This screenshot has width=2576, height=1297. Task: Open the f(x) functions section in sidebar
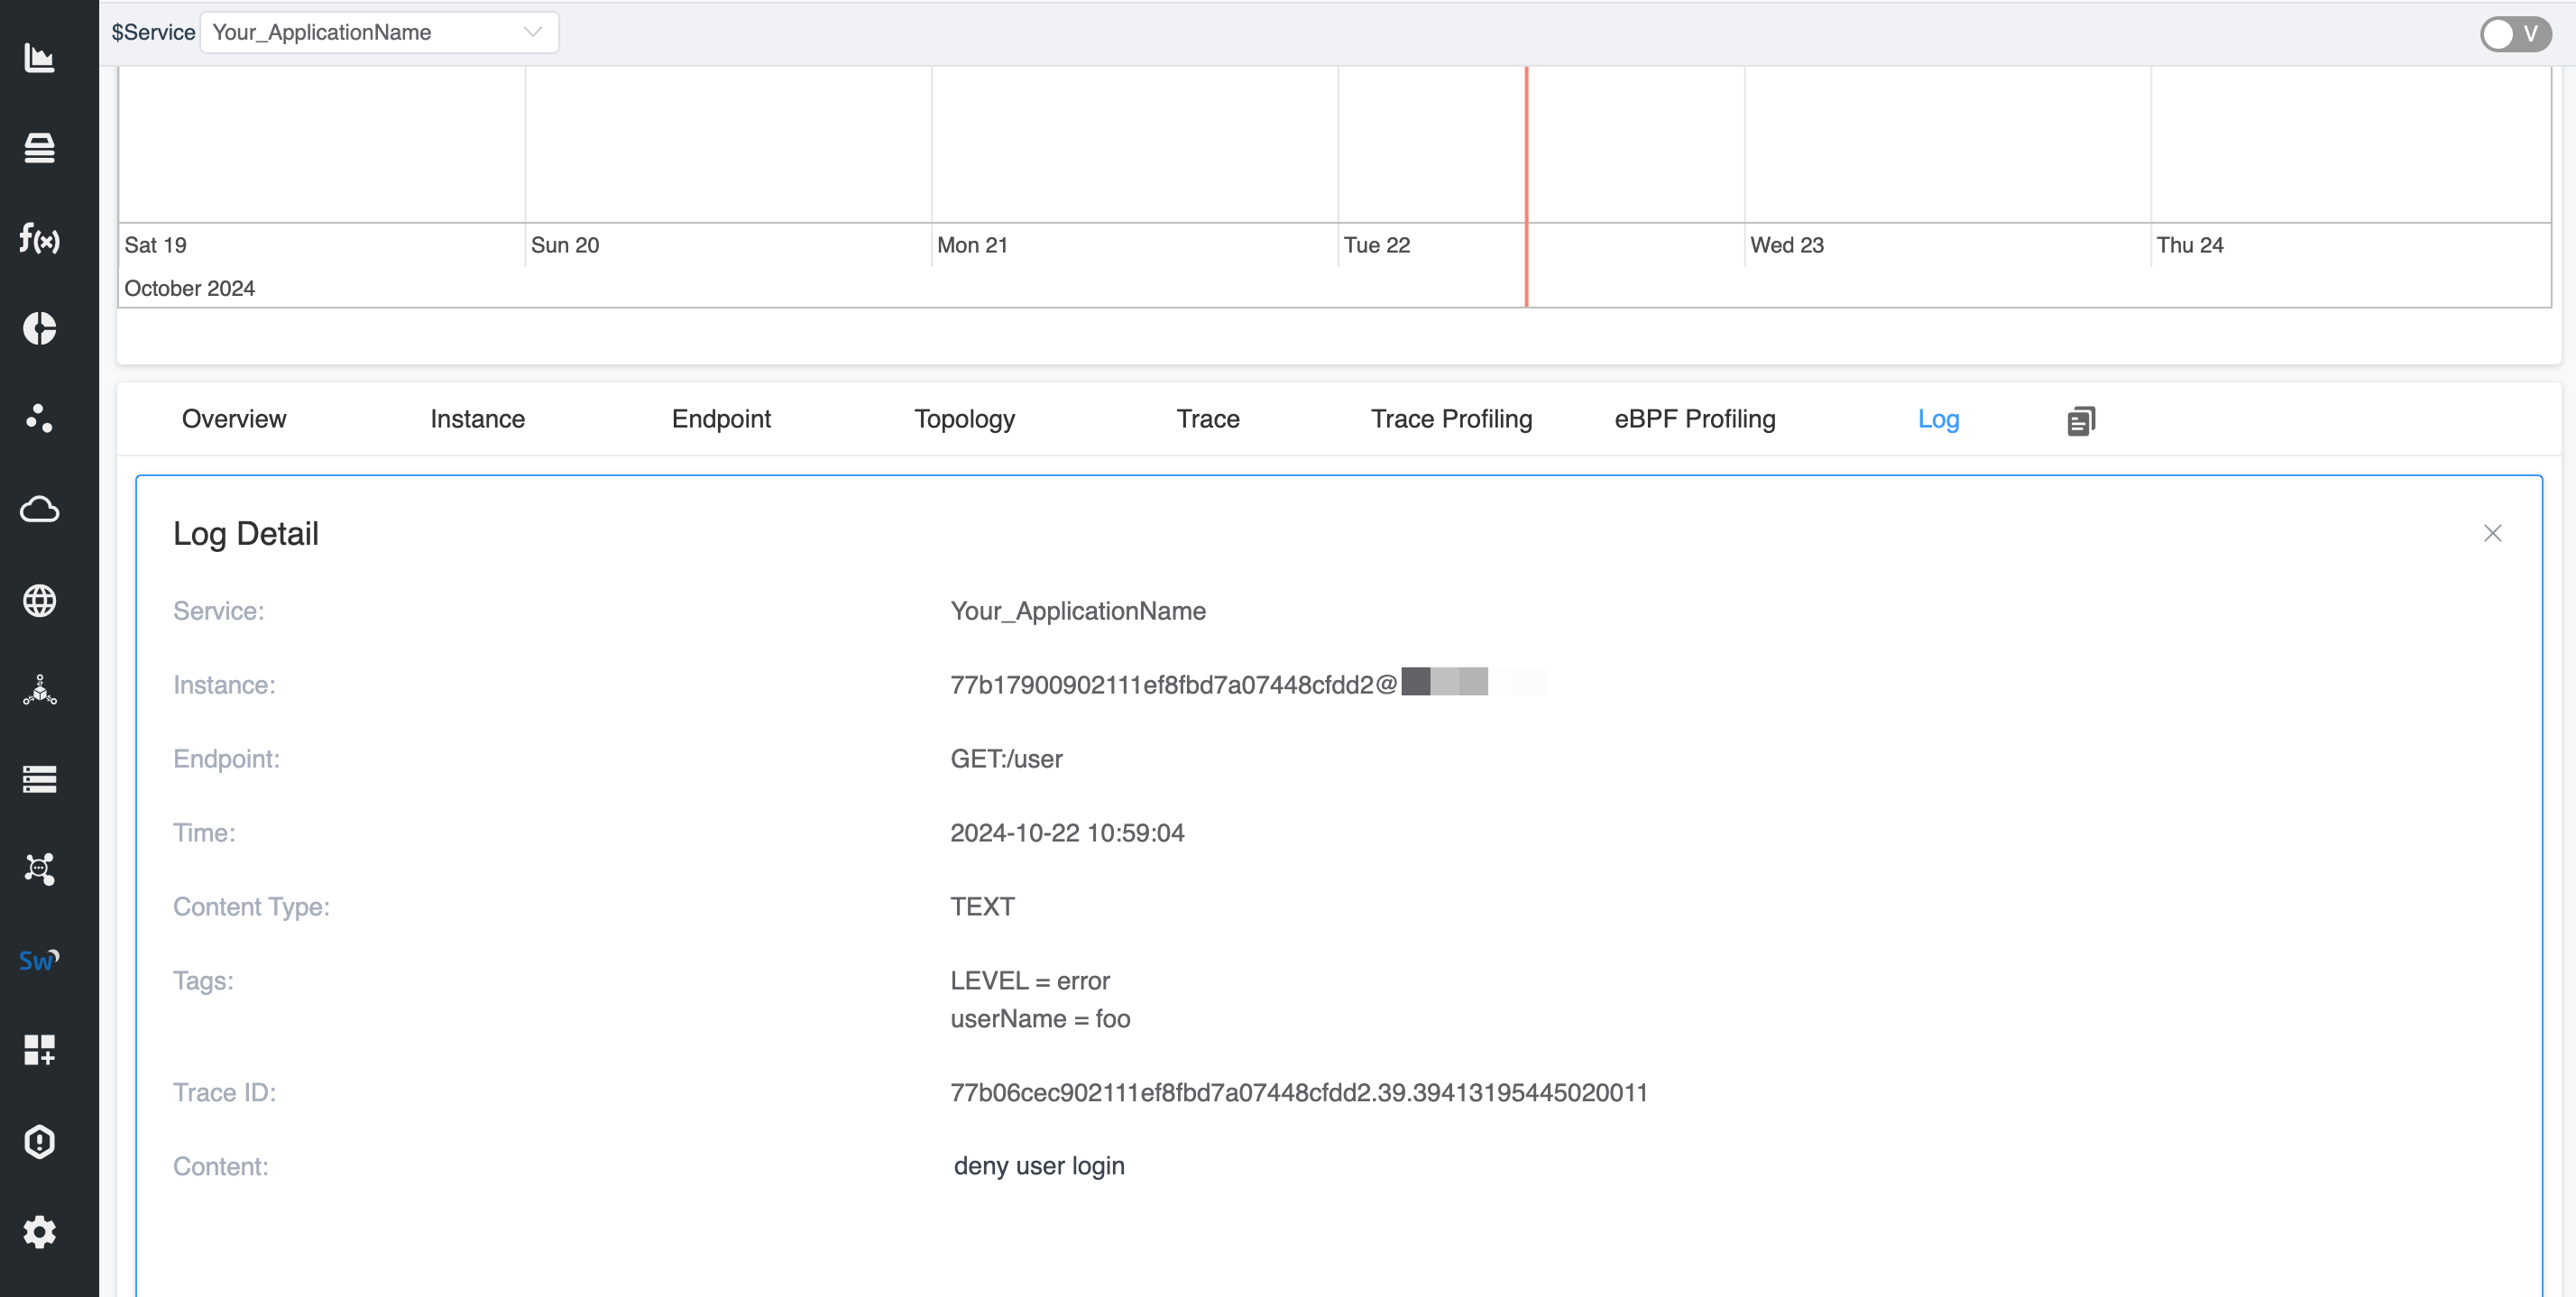click(40, 240)
